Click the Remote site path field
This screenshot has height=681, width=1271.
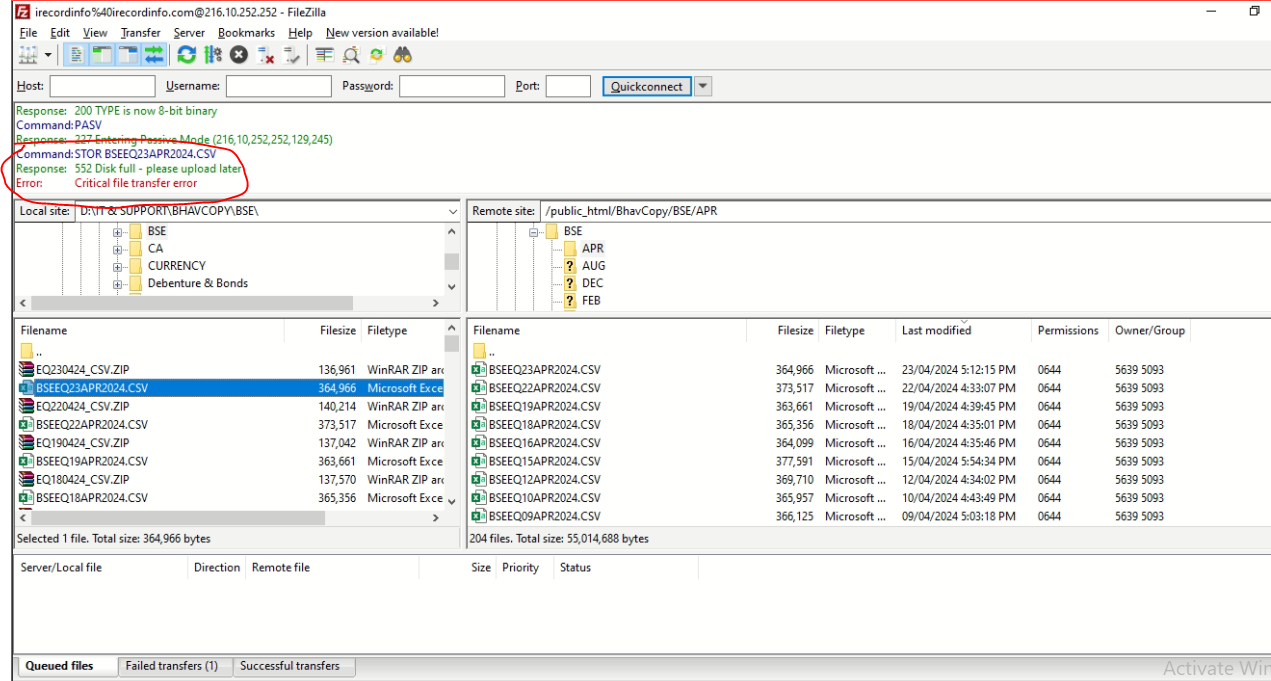click(905, 211)
